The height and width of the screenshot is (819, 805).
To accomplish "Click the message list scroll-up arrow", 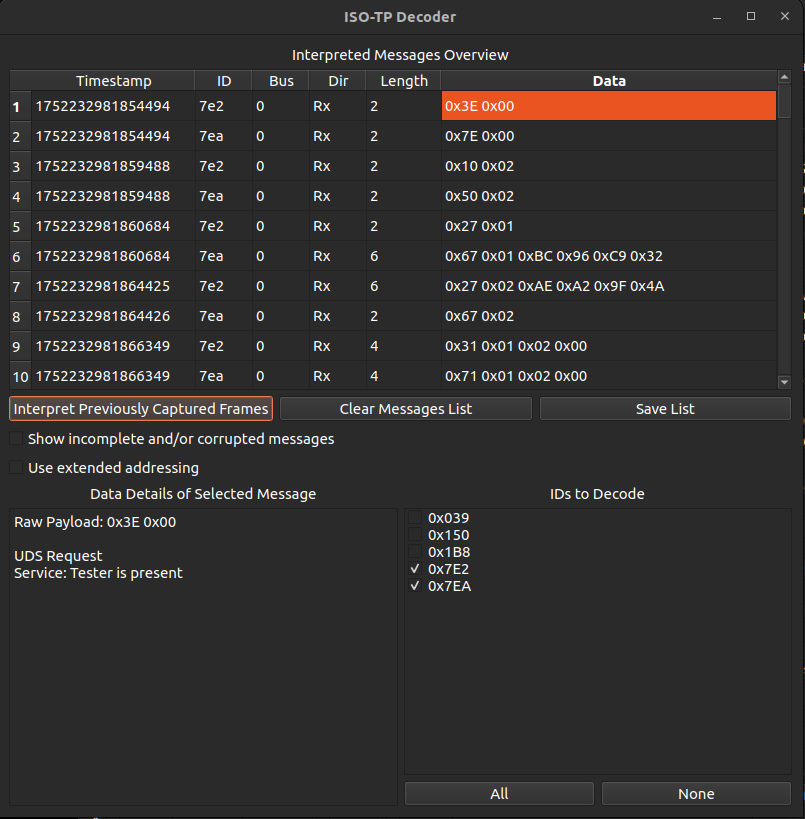I will click(784, 78).
